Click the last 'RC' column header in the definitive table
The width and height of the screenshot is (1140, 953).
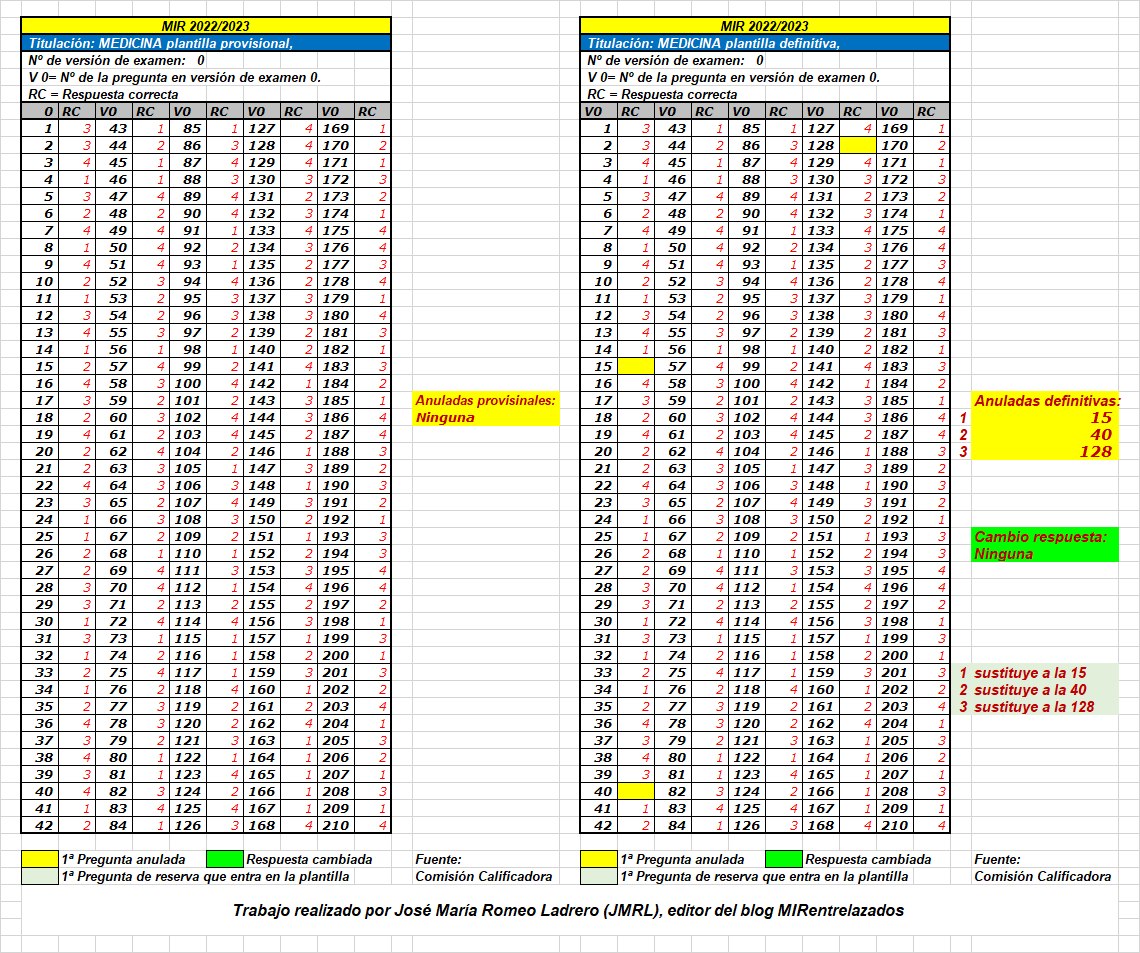[932, 111]
